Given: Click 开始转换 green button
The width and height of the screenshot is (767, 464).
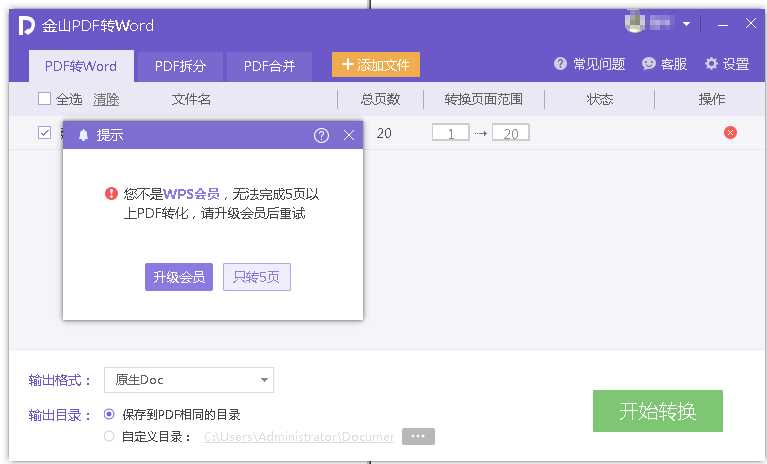Looking at the screenshot, I should [658, 411].
